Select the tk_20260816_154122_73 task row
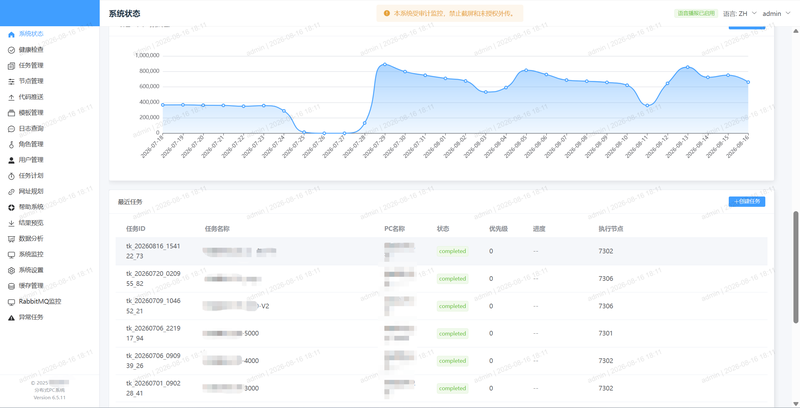Screen dimensions: 800x408 pyautogui.click(x=441, y=251)
